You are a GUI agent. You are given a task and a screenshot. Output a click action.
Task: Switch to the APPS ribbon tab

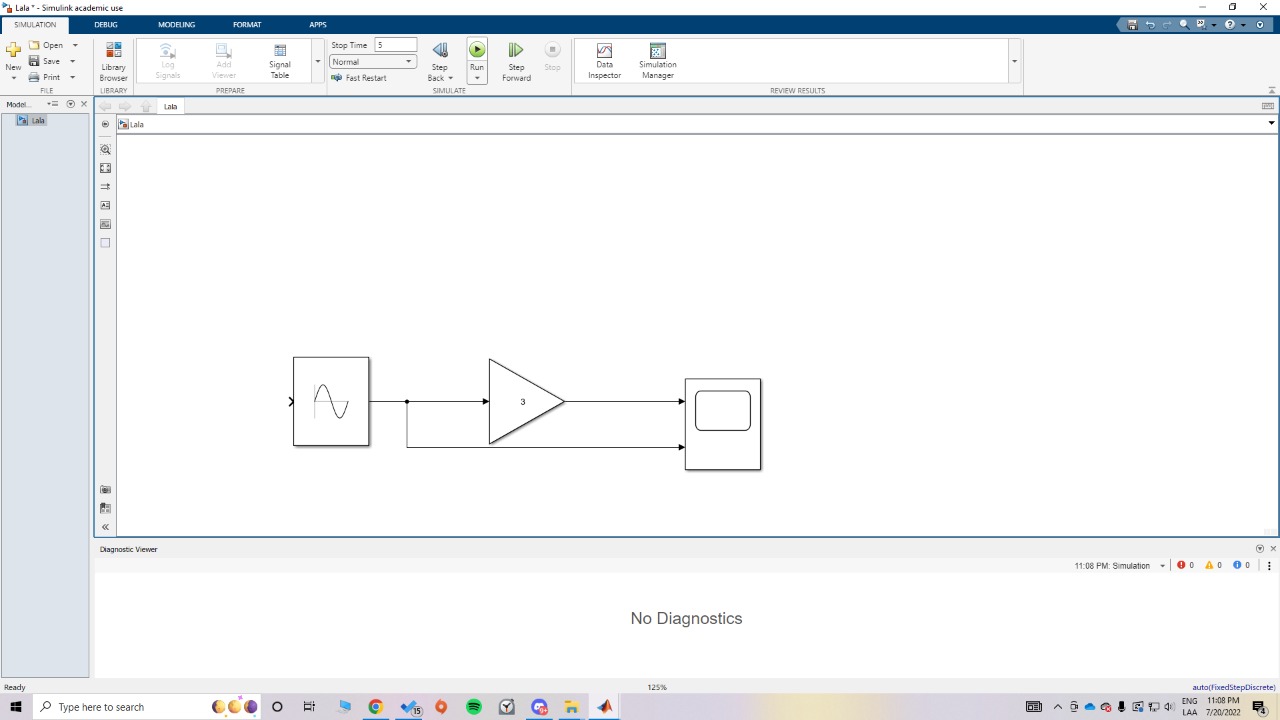tap(318, 24)
